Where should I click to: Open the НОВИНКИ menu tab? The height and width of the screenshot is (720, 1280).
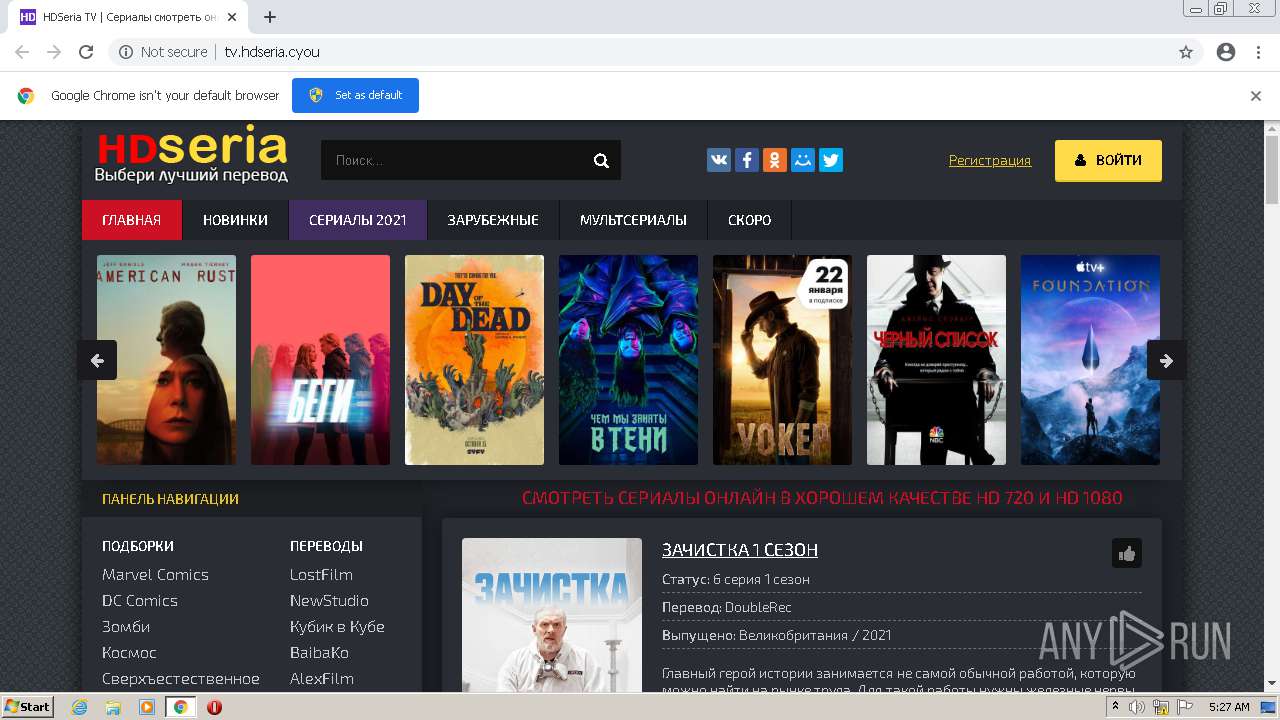tap(235, 220)
